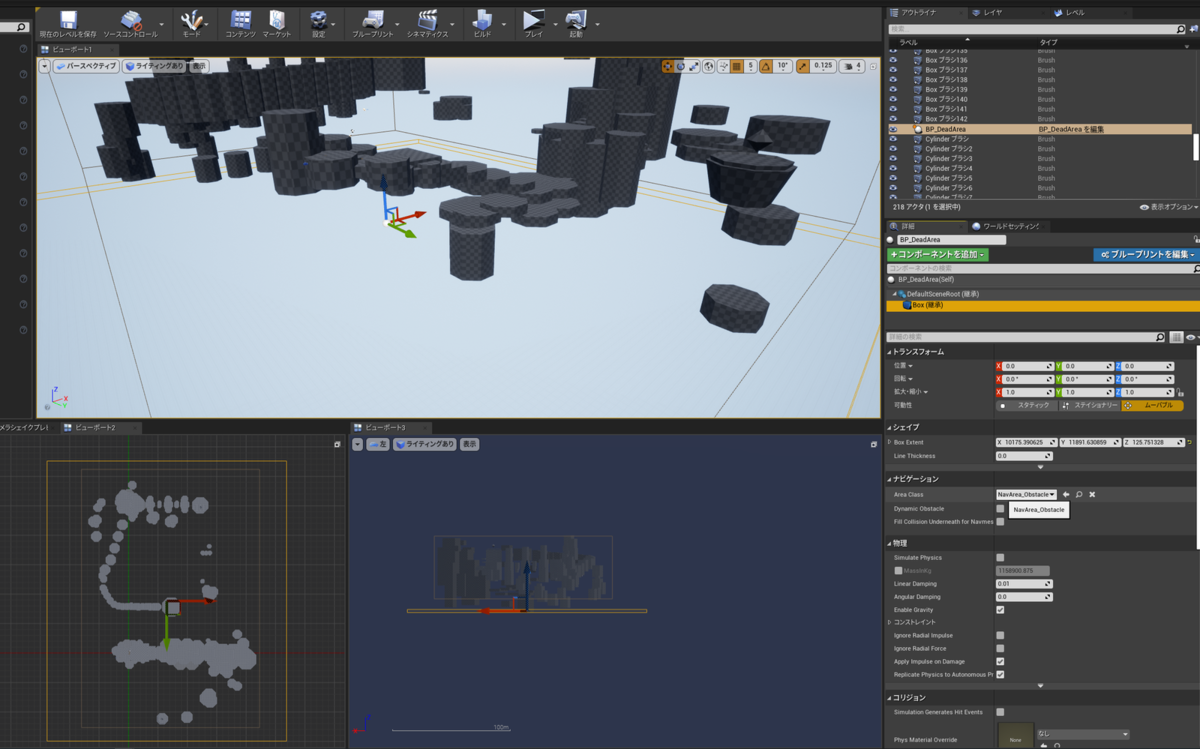Save the current level with the floppy disk icon

(x=68, y=20)
